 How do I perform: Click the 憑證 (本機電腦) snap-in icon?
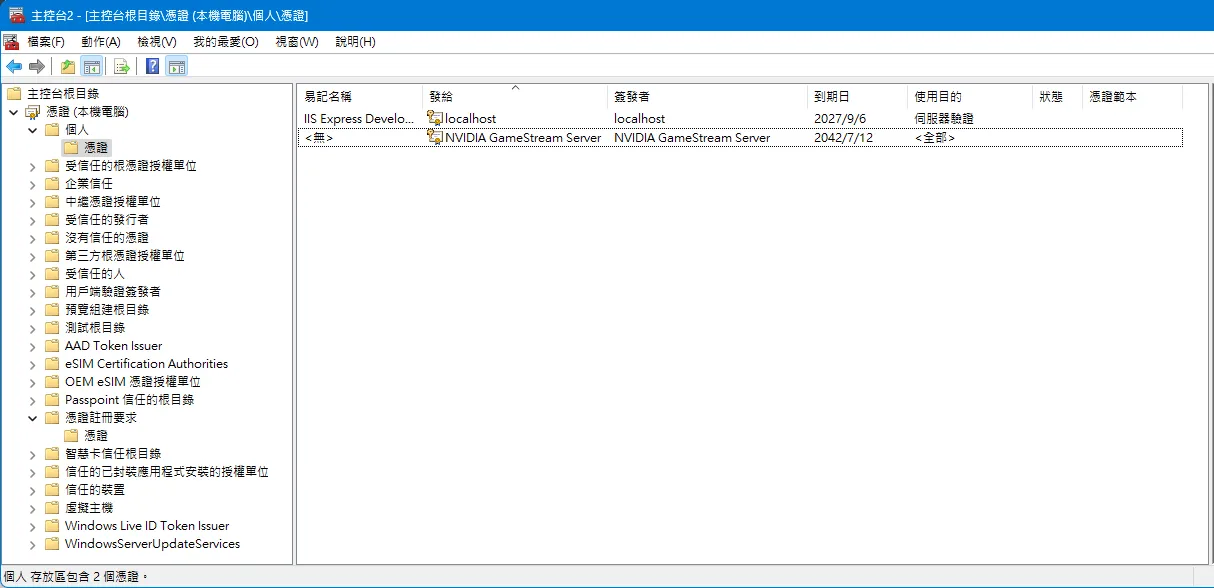pyautogui.click(x=33, y=112)
